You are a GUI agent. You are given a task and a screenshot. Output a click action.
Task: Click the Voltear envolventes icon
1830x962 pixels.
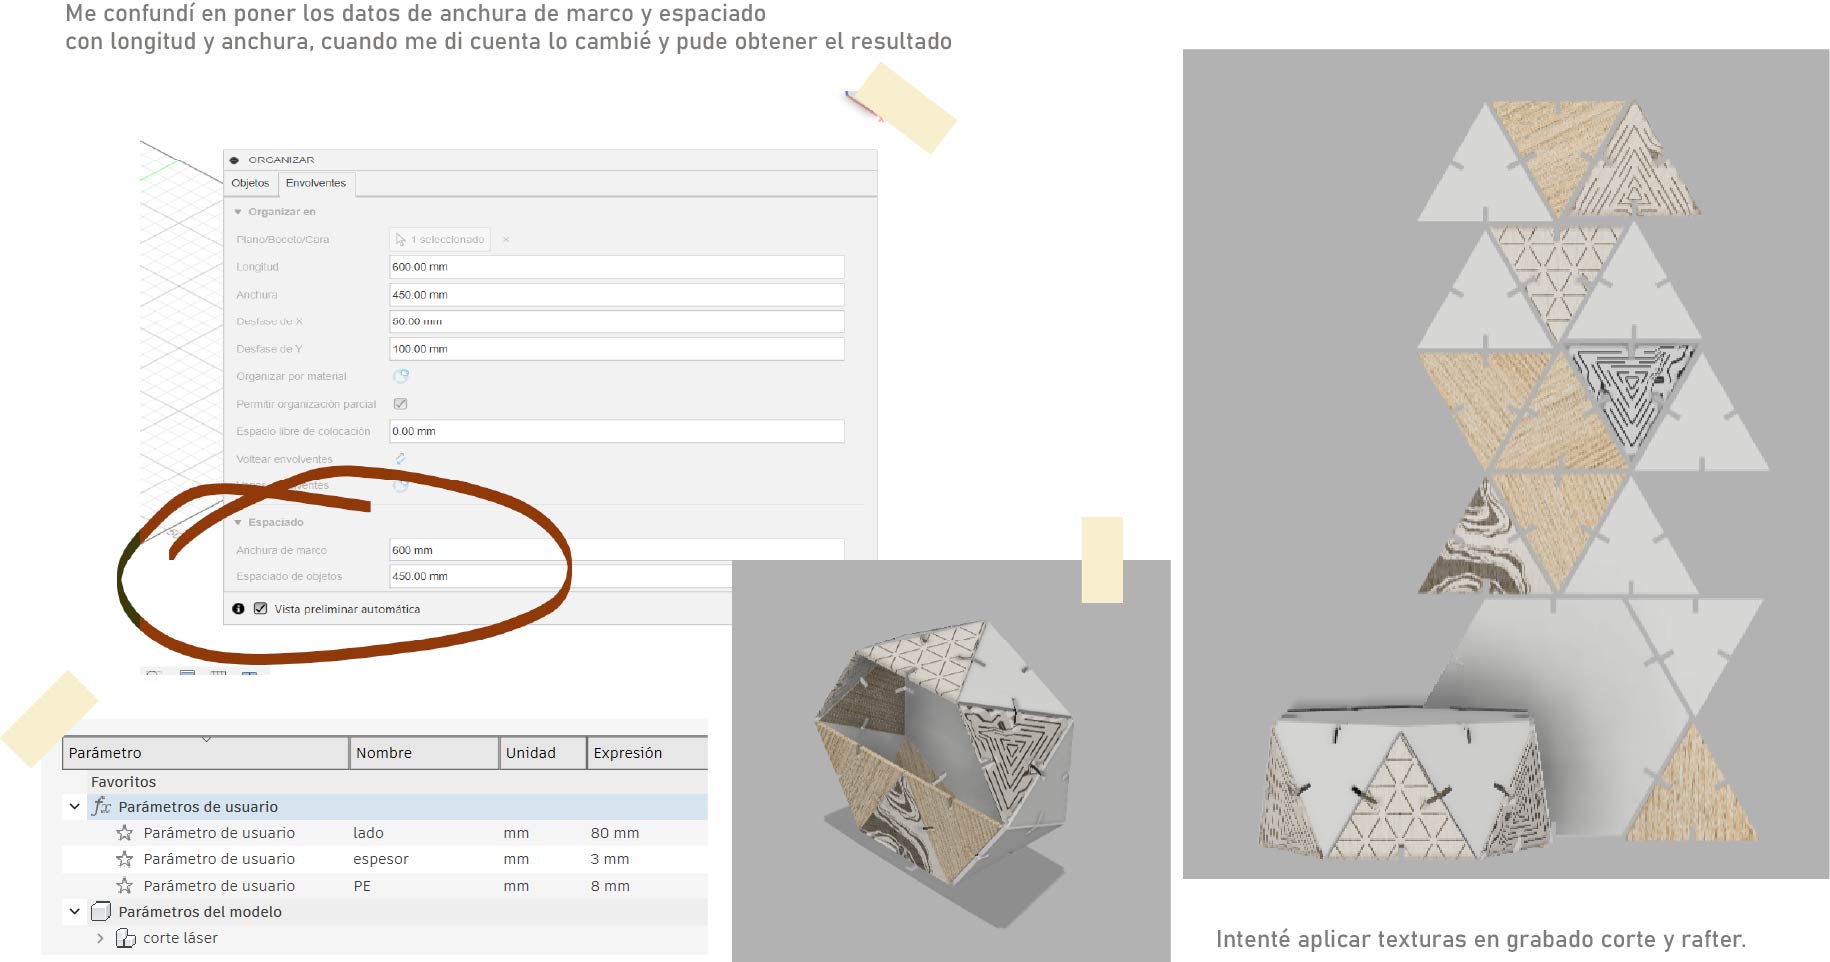[401, 459]
